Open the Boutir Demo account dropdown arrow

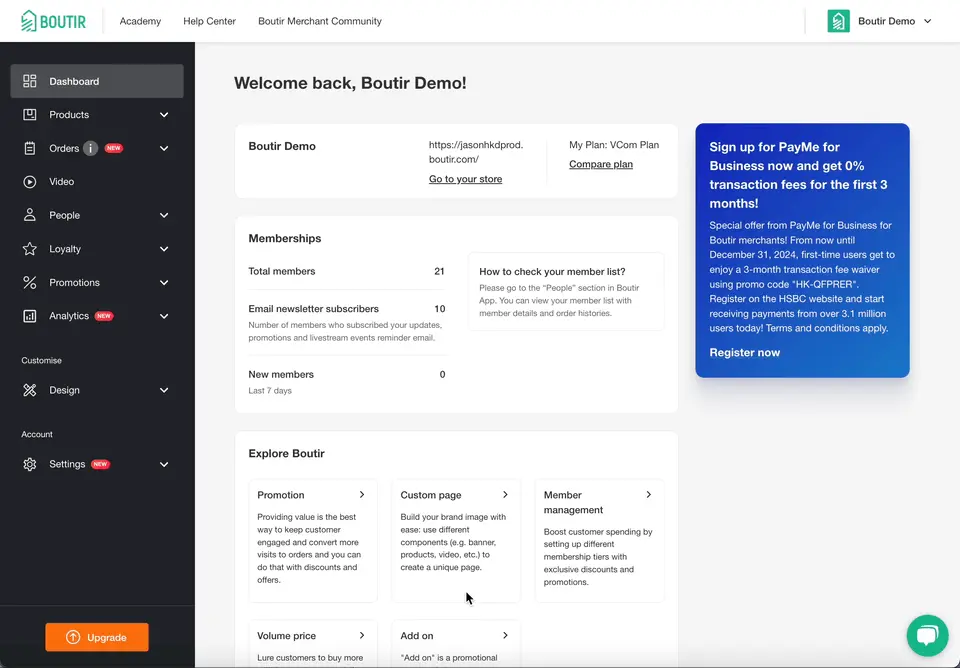pyautogui.click(x=928, y=21)
